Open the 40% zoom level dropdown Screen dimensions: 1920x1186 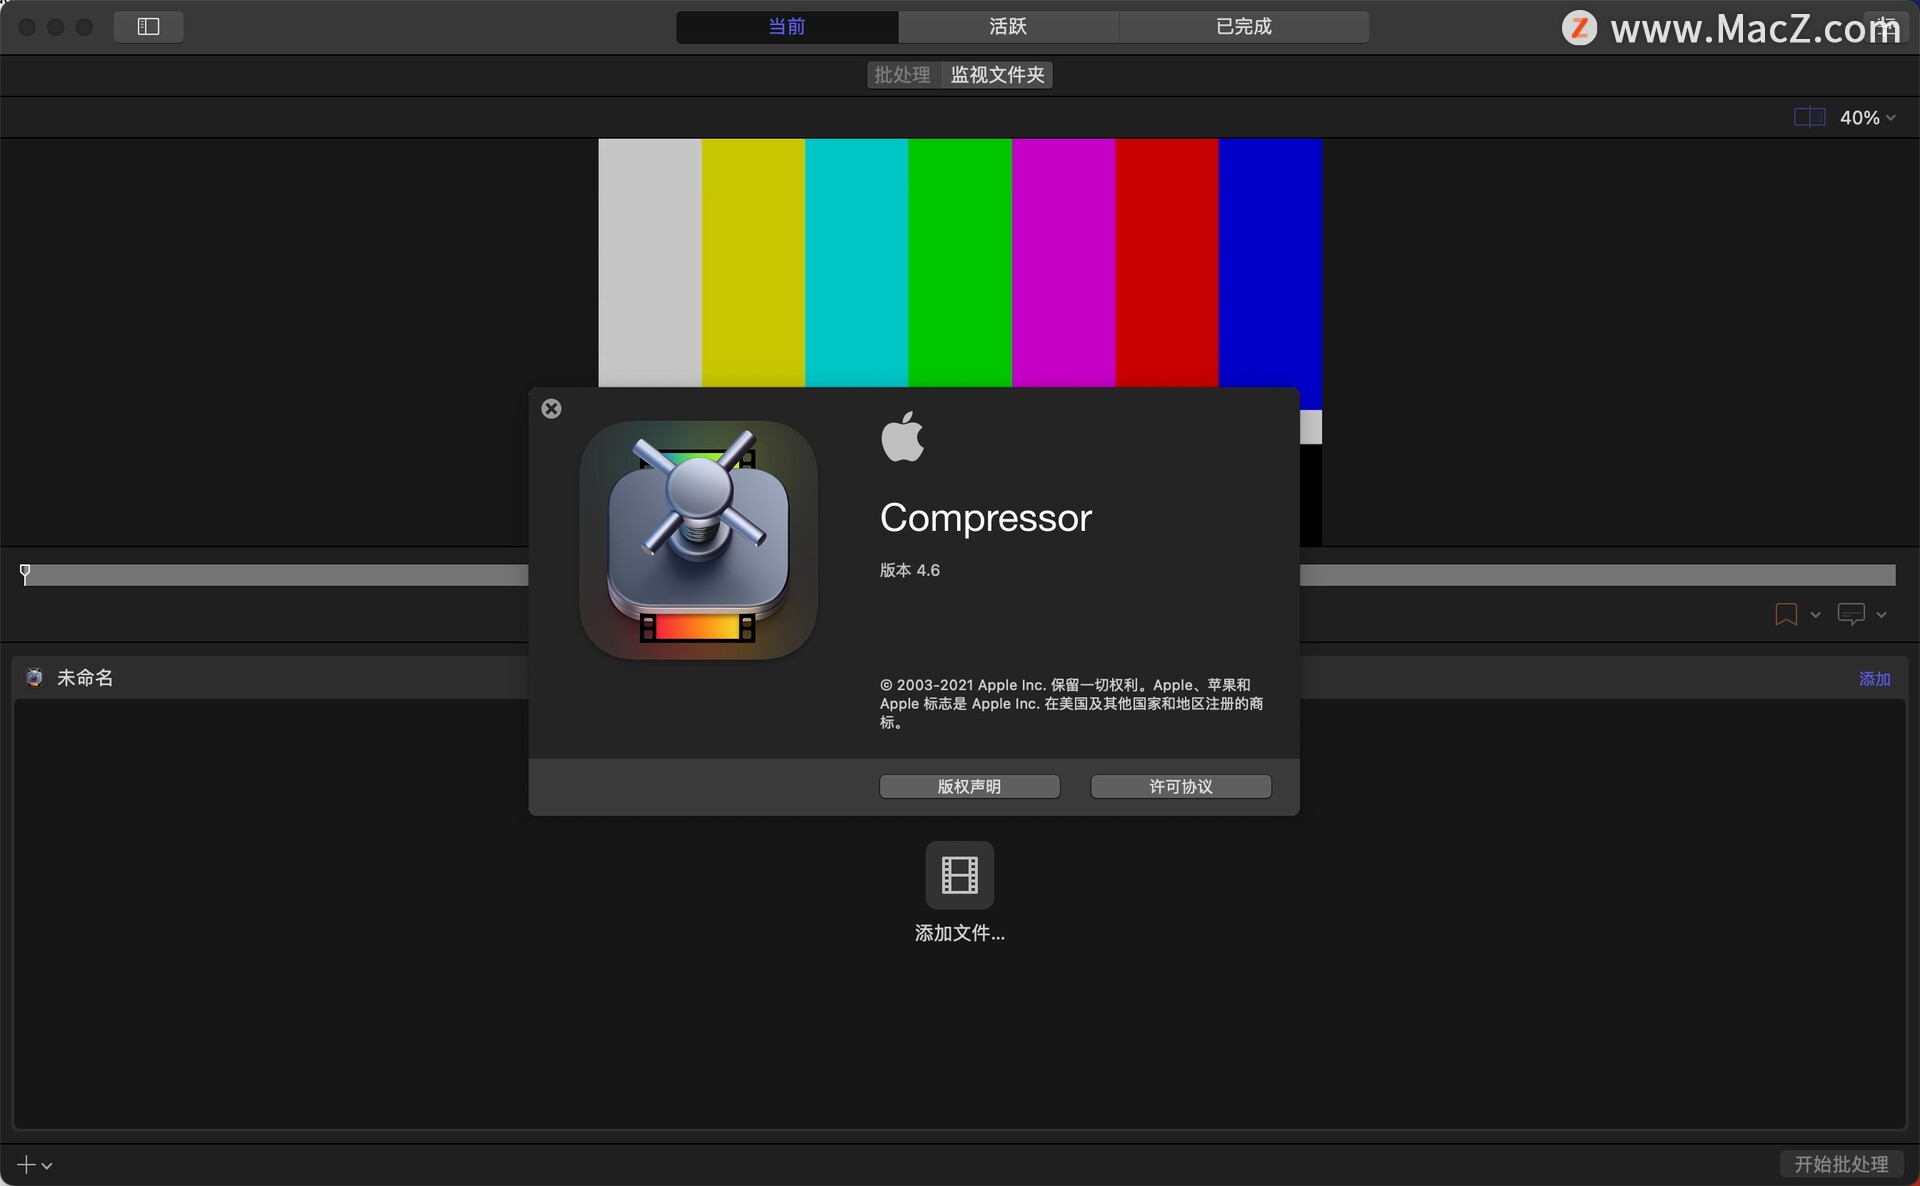pyautogui.click(x=1867, y=118)
